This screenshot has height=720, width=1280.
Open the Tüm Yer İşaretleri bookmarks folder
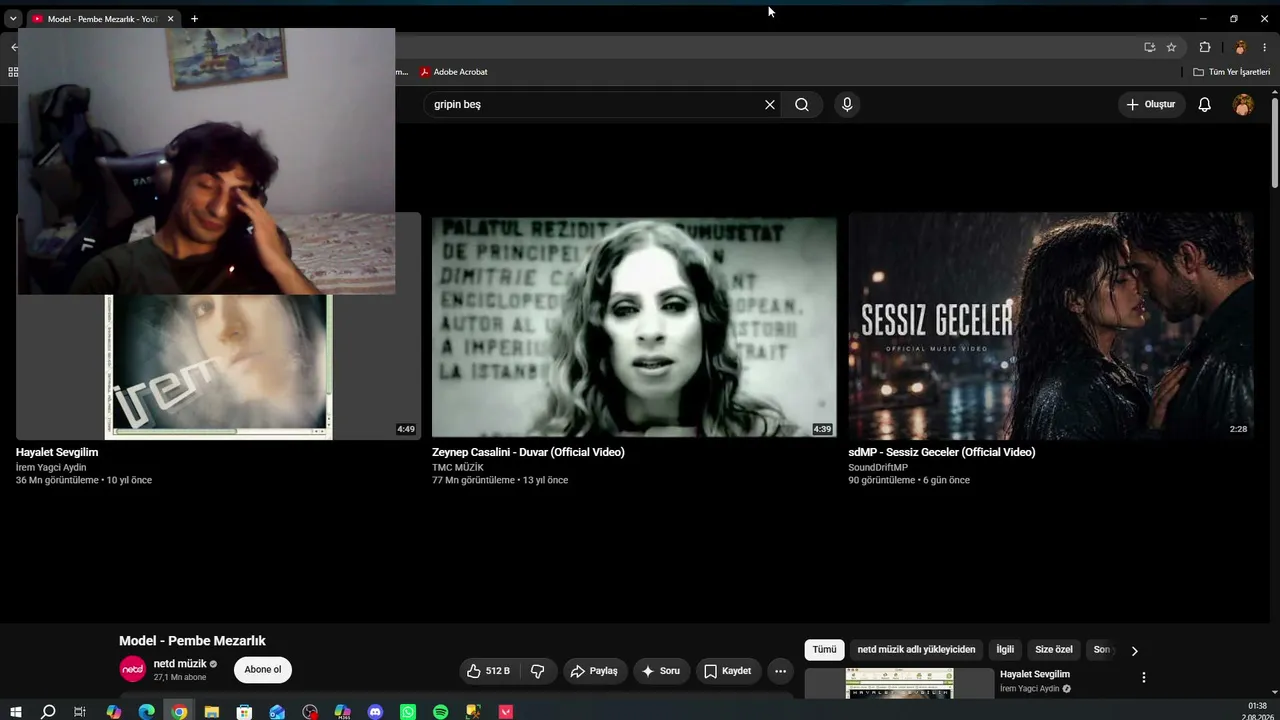(1232, 72)
